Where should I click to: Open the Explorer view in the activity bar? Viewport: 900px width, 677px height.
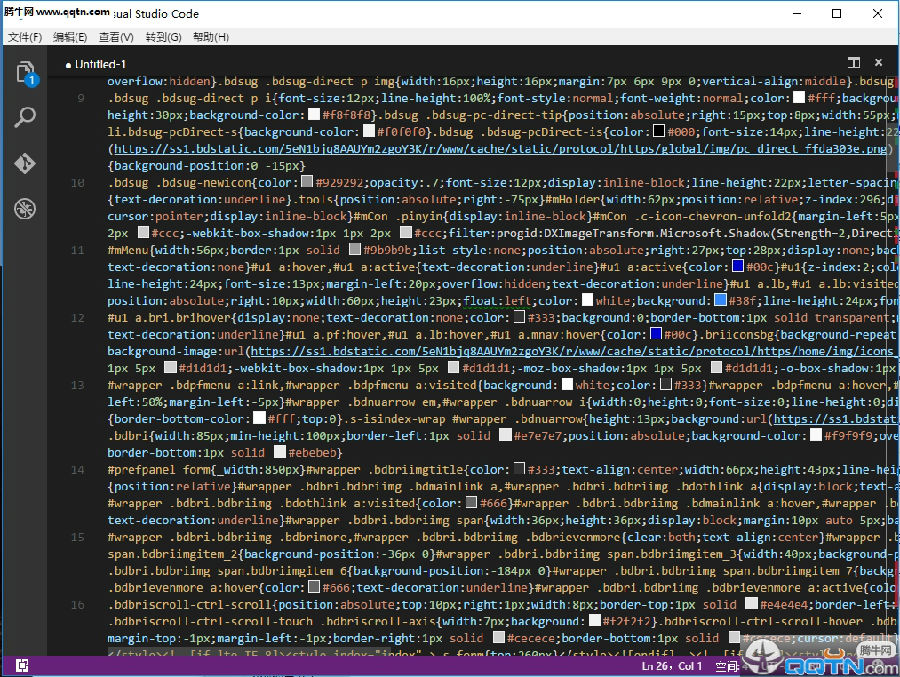click(x=24, y=72)
